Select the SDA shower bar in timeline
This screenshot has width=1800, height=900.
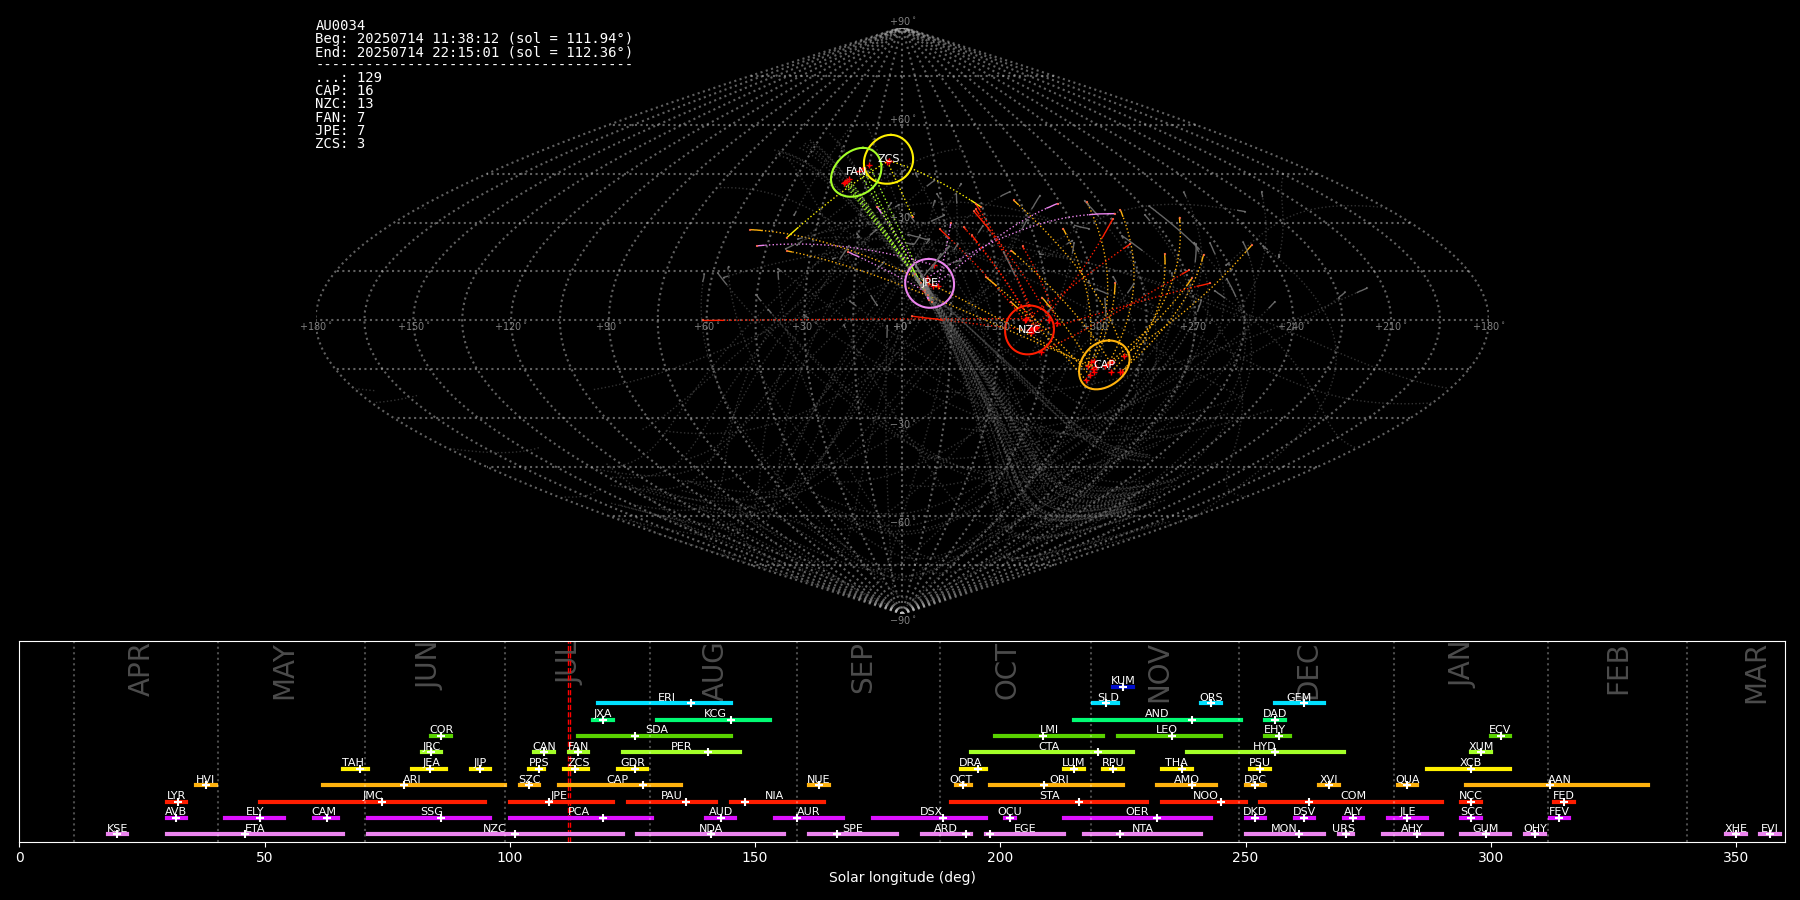click(654, 736)
